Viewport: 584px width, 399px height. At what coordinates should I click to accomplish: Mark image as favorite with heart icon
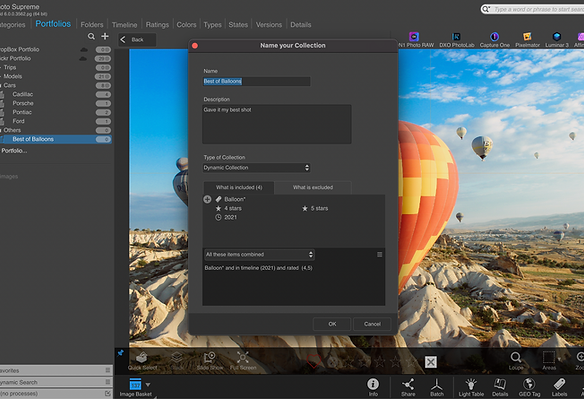pyautogui.click(x=313, y=361)
